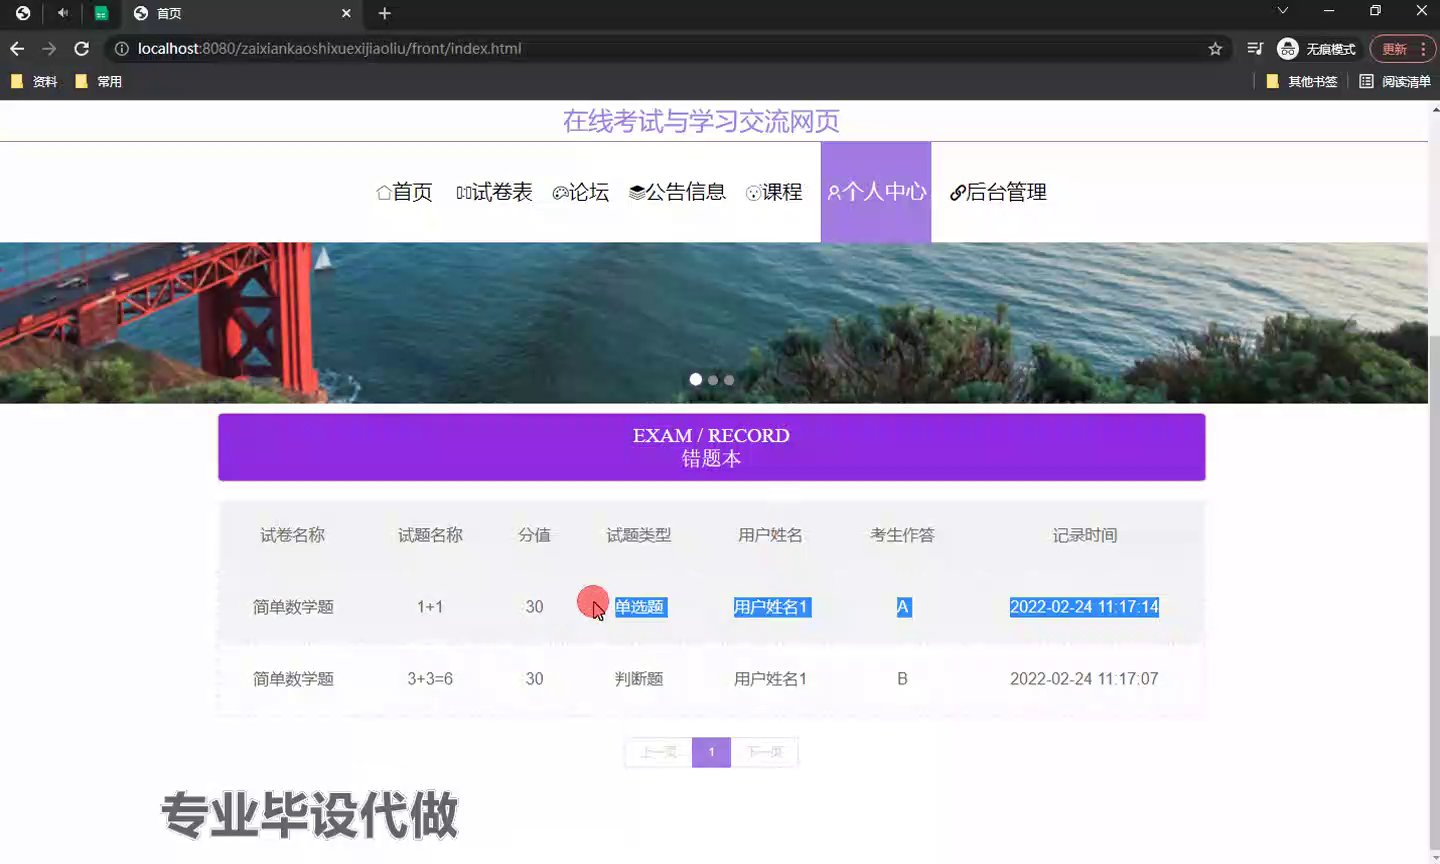Click the 下一页 next page button
This screenshot has height=864, width=1440.
point(765,752)
